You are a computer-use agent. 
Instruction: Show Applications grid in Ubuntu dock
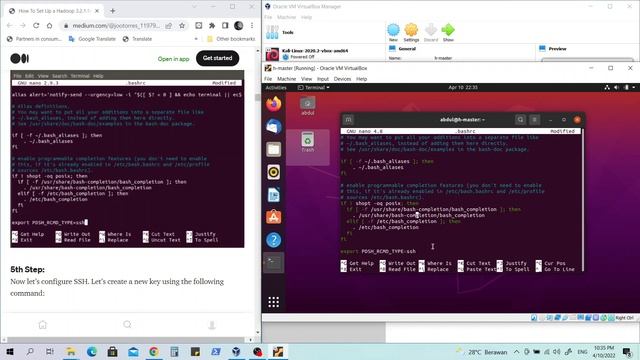click(273, 302)
